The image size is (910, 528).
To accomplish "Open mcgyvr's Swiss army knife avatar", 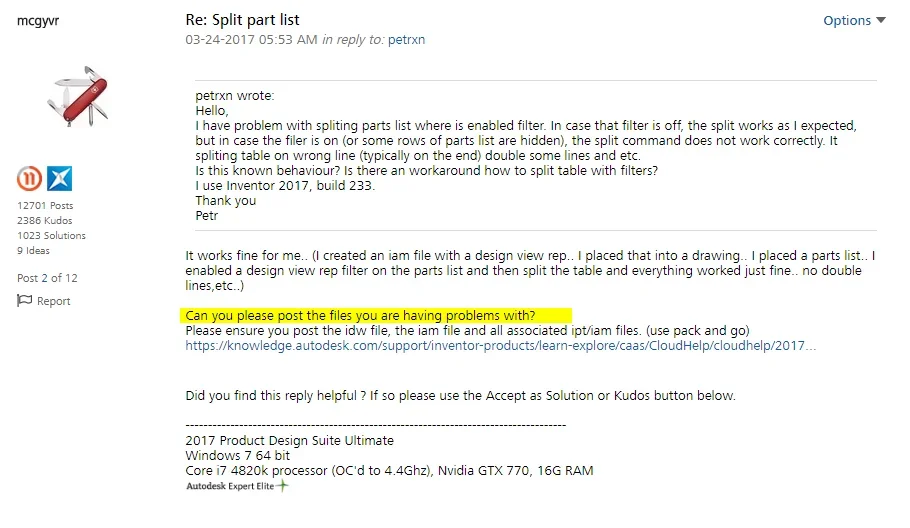I will [x=78, y=96].
